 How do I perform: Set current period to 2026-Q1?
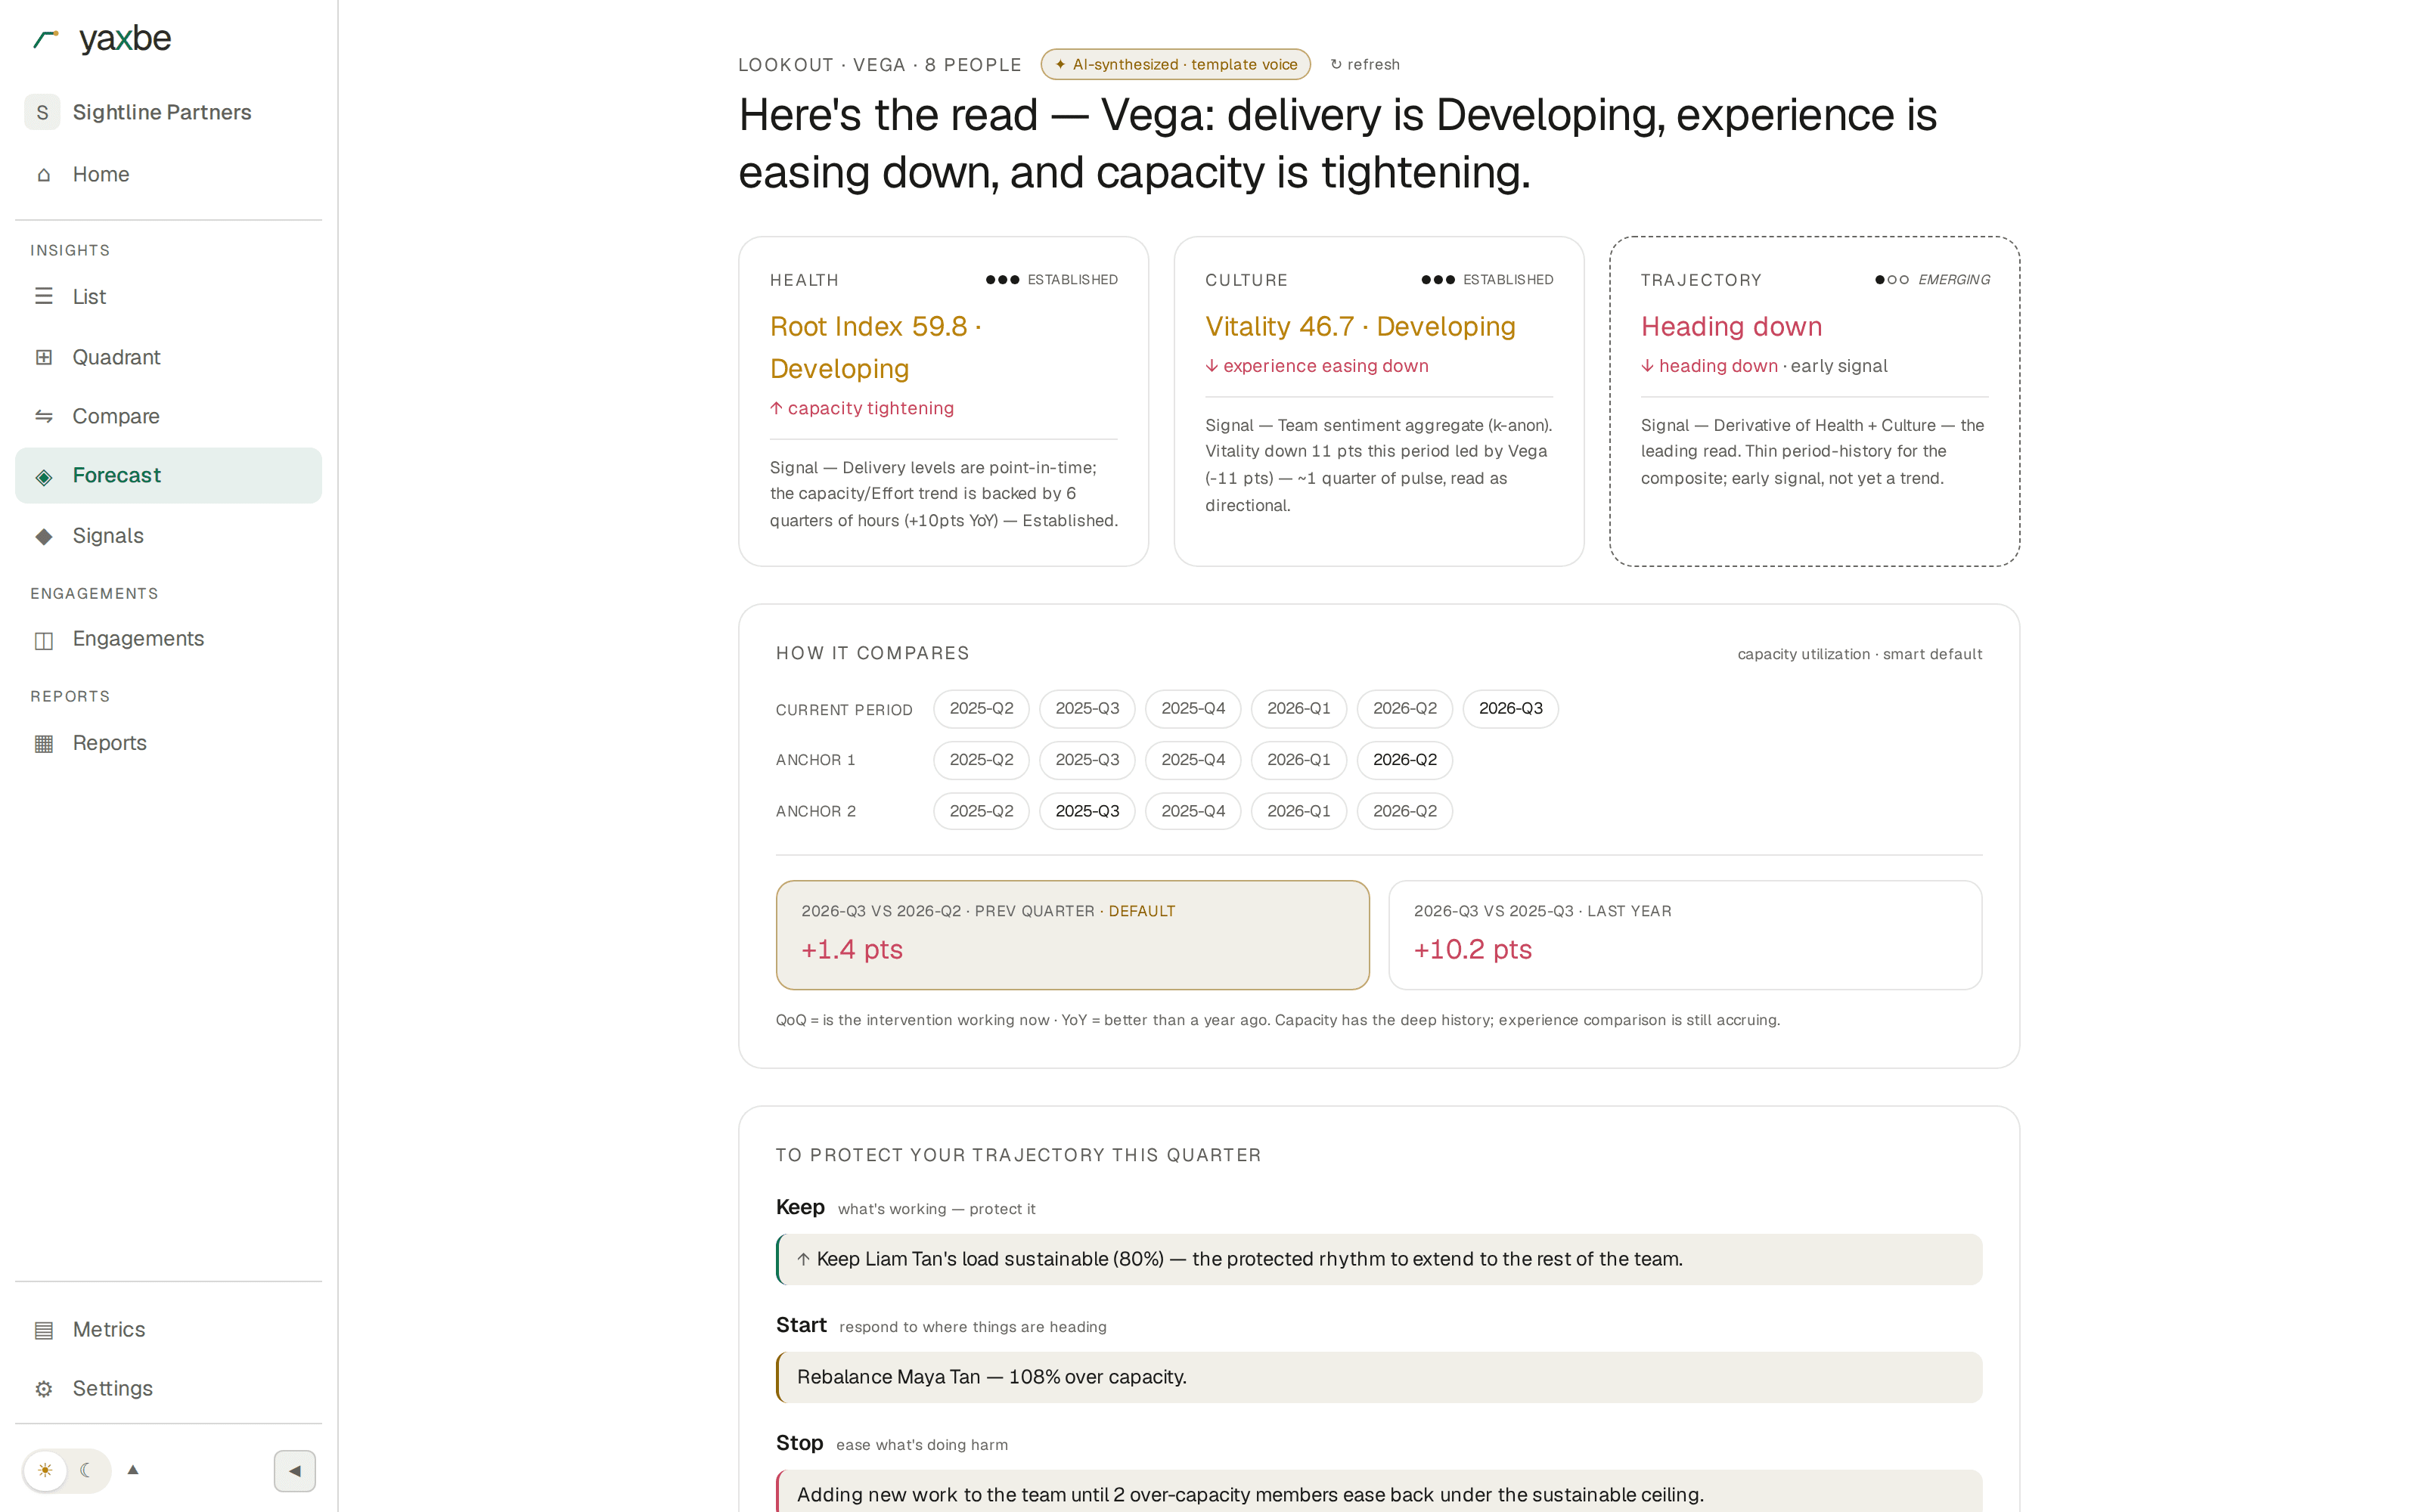coord(1298,708)
